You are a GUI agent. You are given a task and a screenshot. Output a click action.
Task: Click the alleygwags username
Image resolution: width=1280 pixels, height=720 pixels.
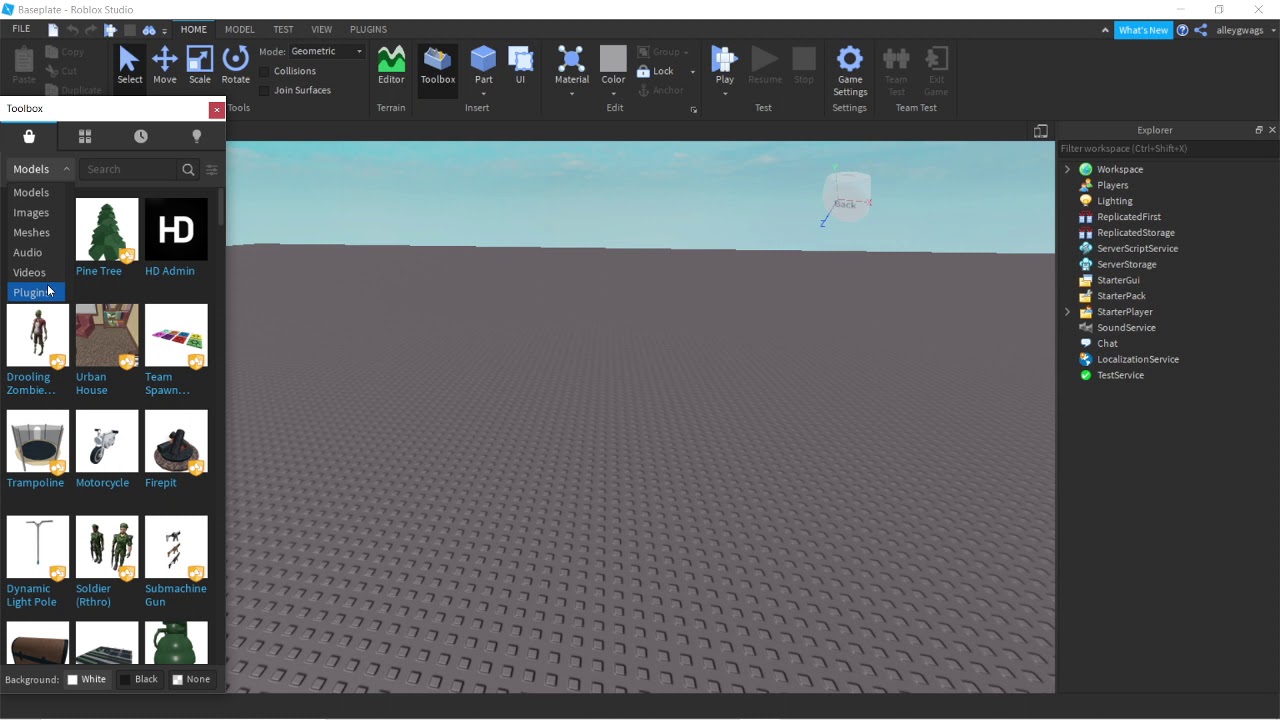click(1240, 30)
